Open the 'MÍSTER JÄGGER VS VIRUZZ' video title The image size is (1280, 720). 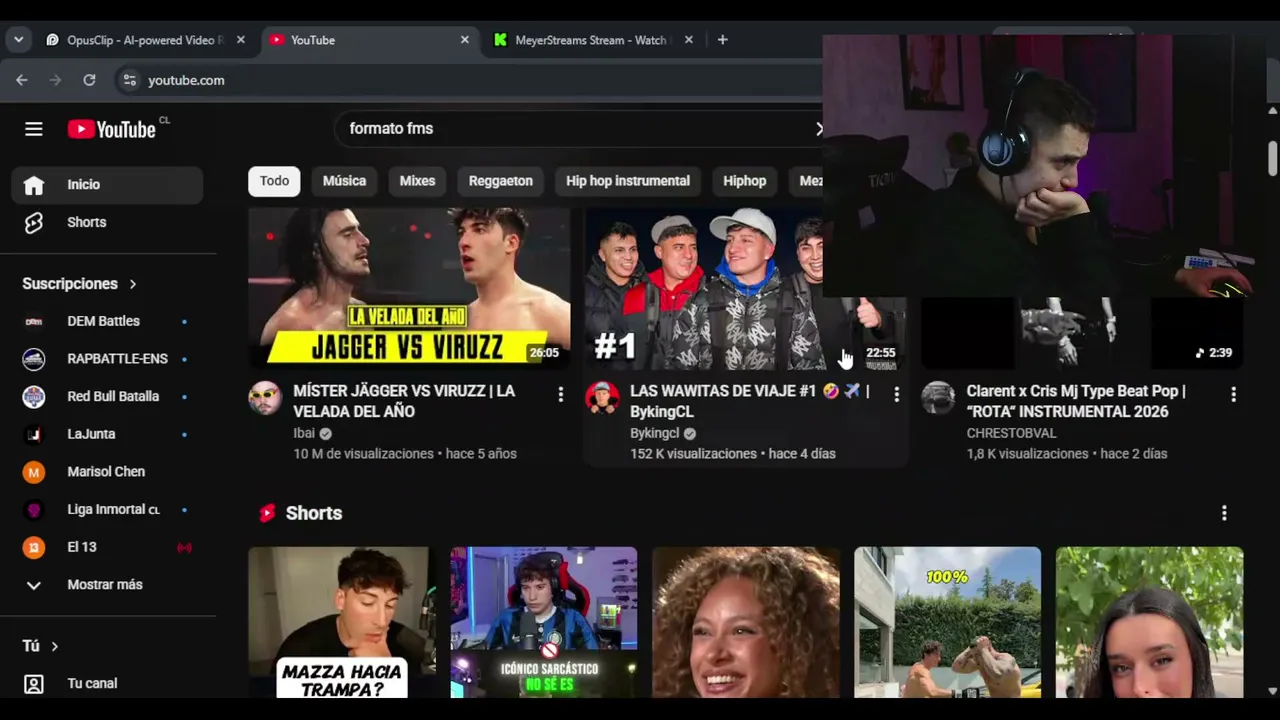tap(404, 401)
